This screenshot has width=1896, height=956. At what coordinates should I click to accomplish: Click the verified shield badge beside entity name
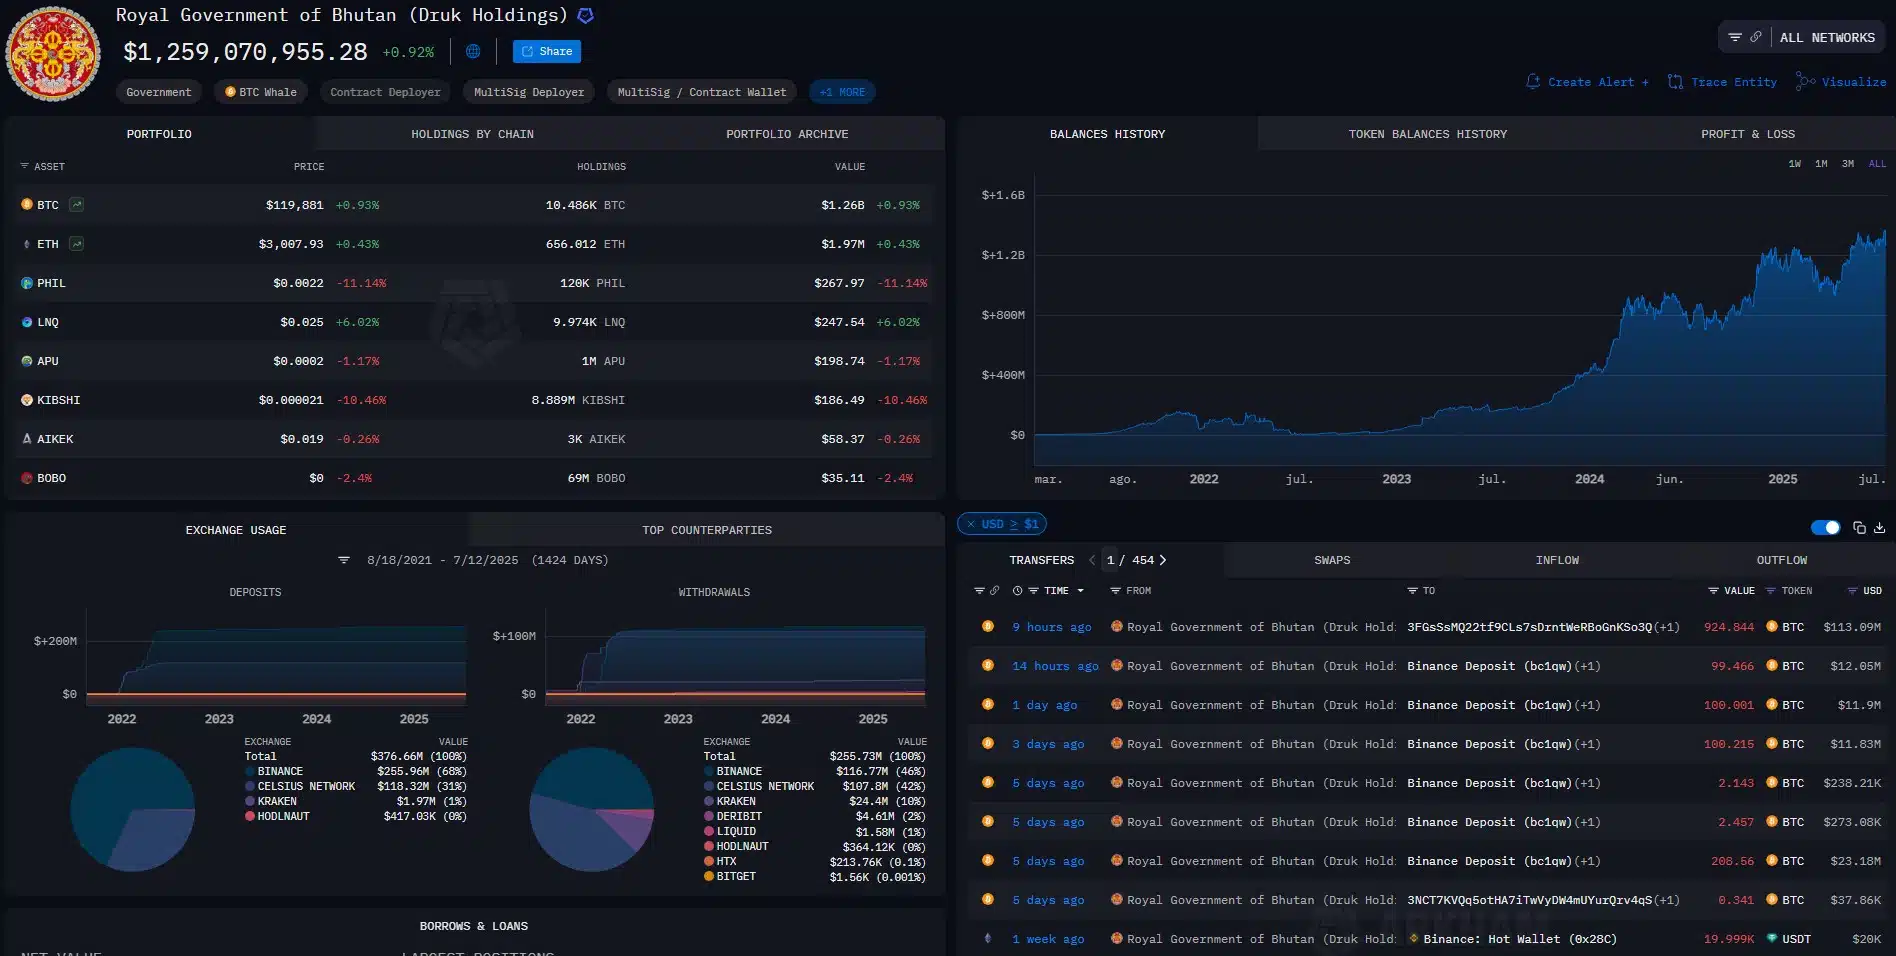pos(586,15)
